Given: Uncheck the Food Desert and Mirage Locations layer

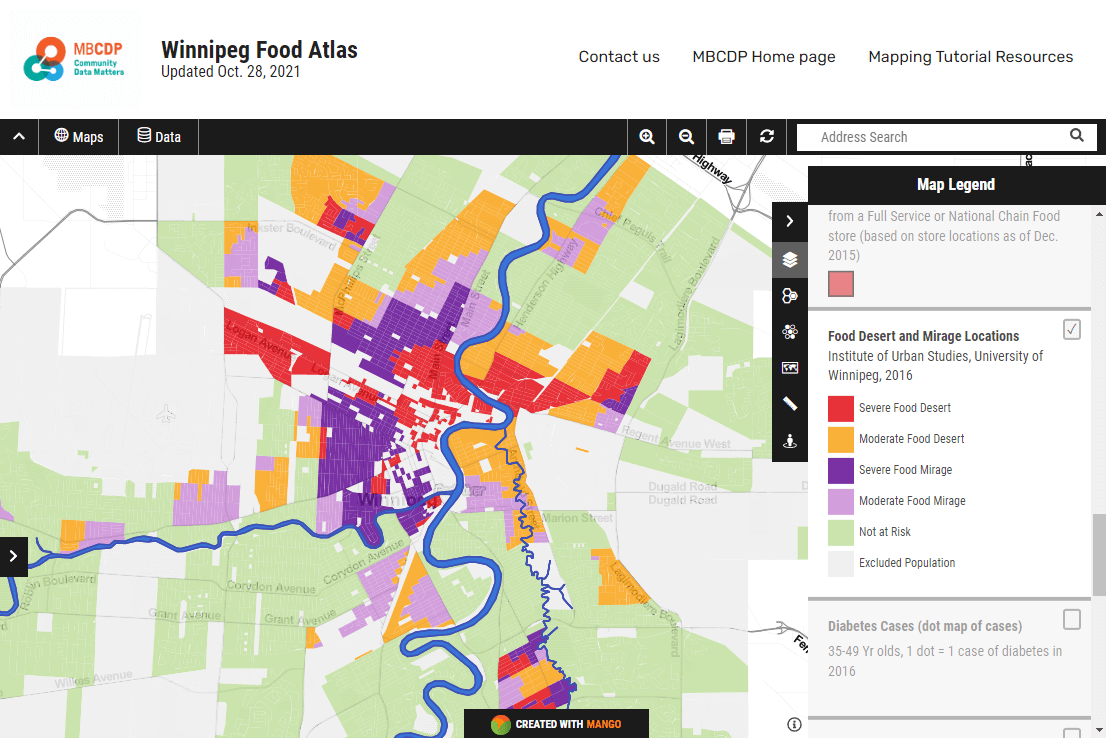Looking at the screenshot, I should click(x=1071, y=329).
